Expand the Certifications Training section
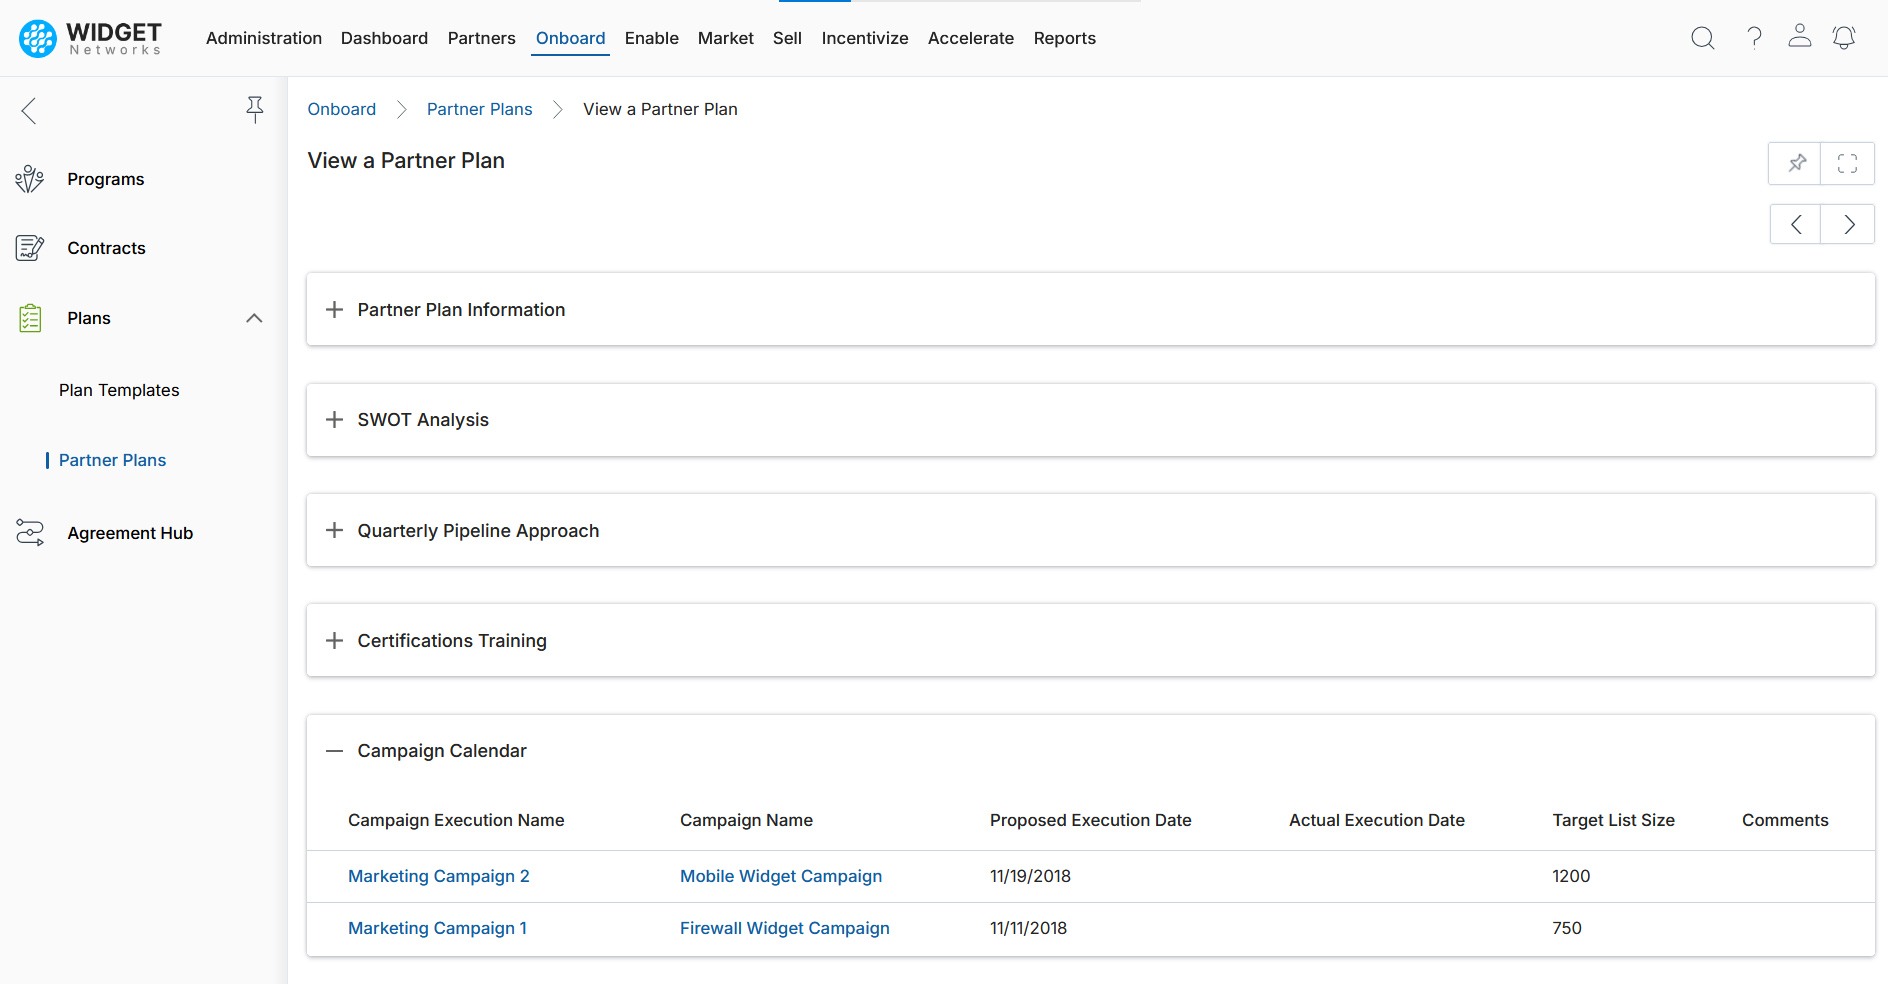1888x984 pixels. (335, 641)
